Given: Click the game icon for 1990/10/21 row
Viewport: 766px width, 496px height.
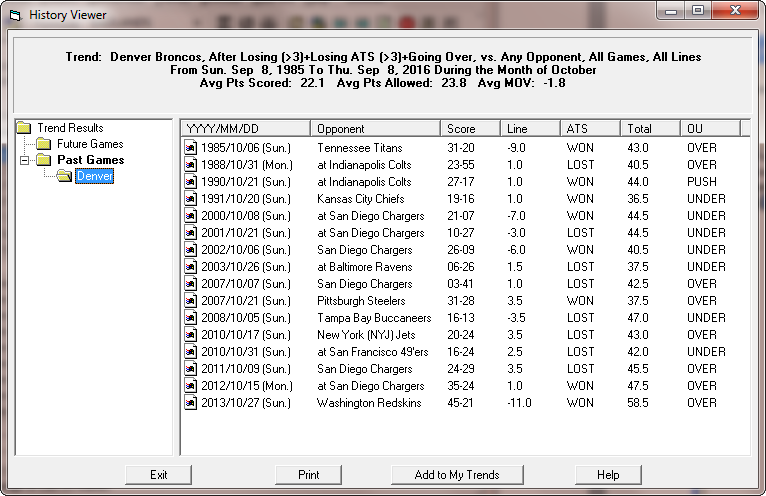Looking at the screenshot, I should coord(191,182).
